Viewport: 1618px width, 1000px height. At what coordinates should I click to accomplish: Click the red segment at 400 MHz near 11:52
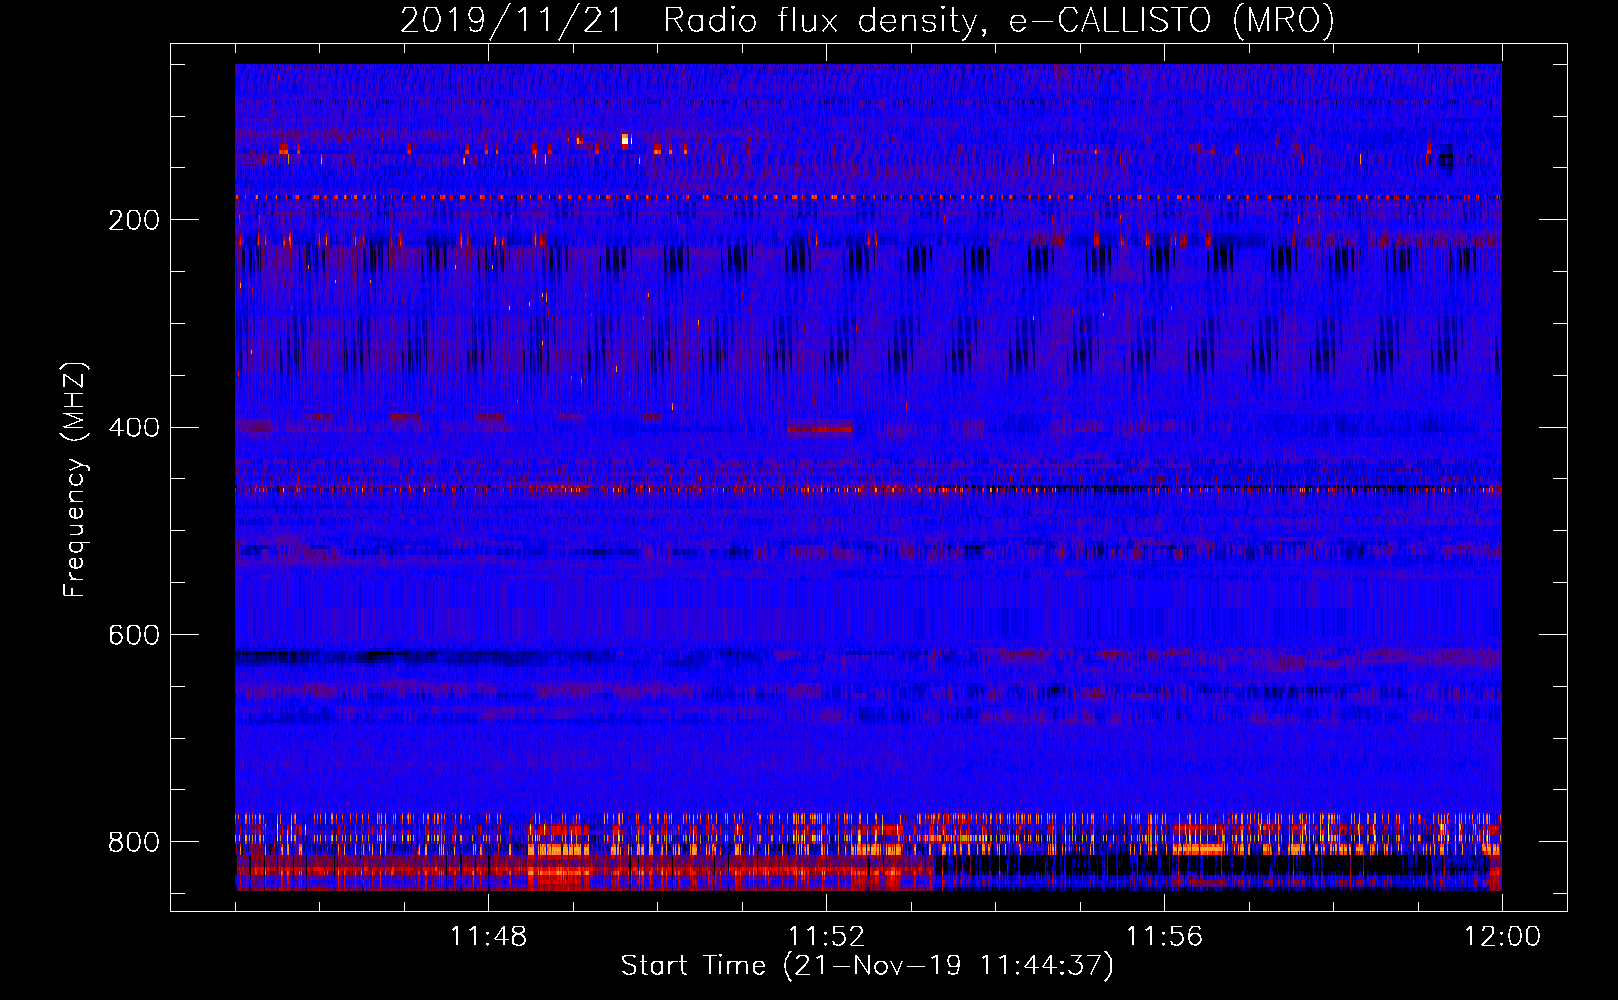coord(820,428)
